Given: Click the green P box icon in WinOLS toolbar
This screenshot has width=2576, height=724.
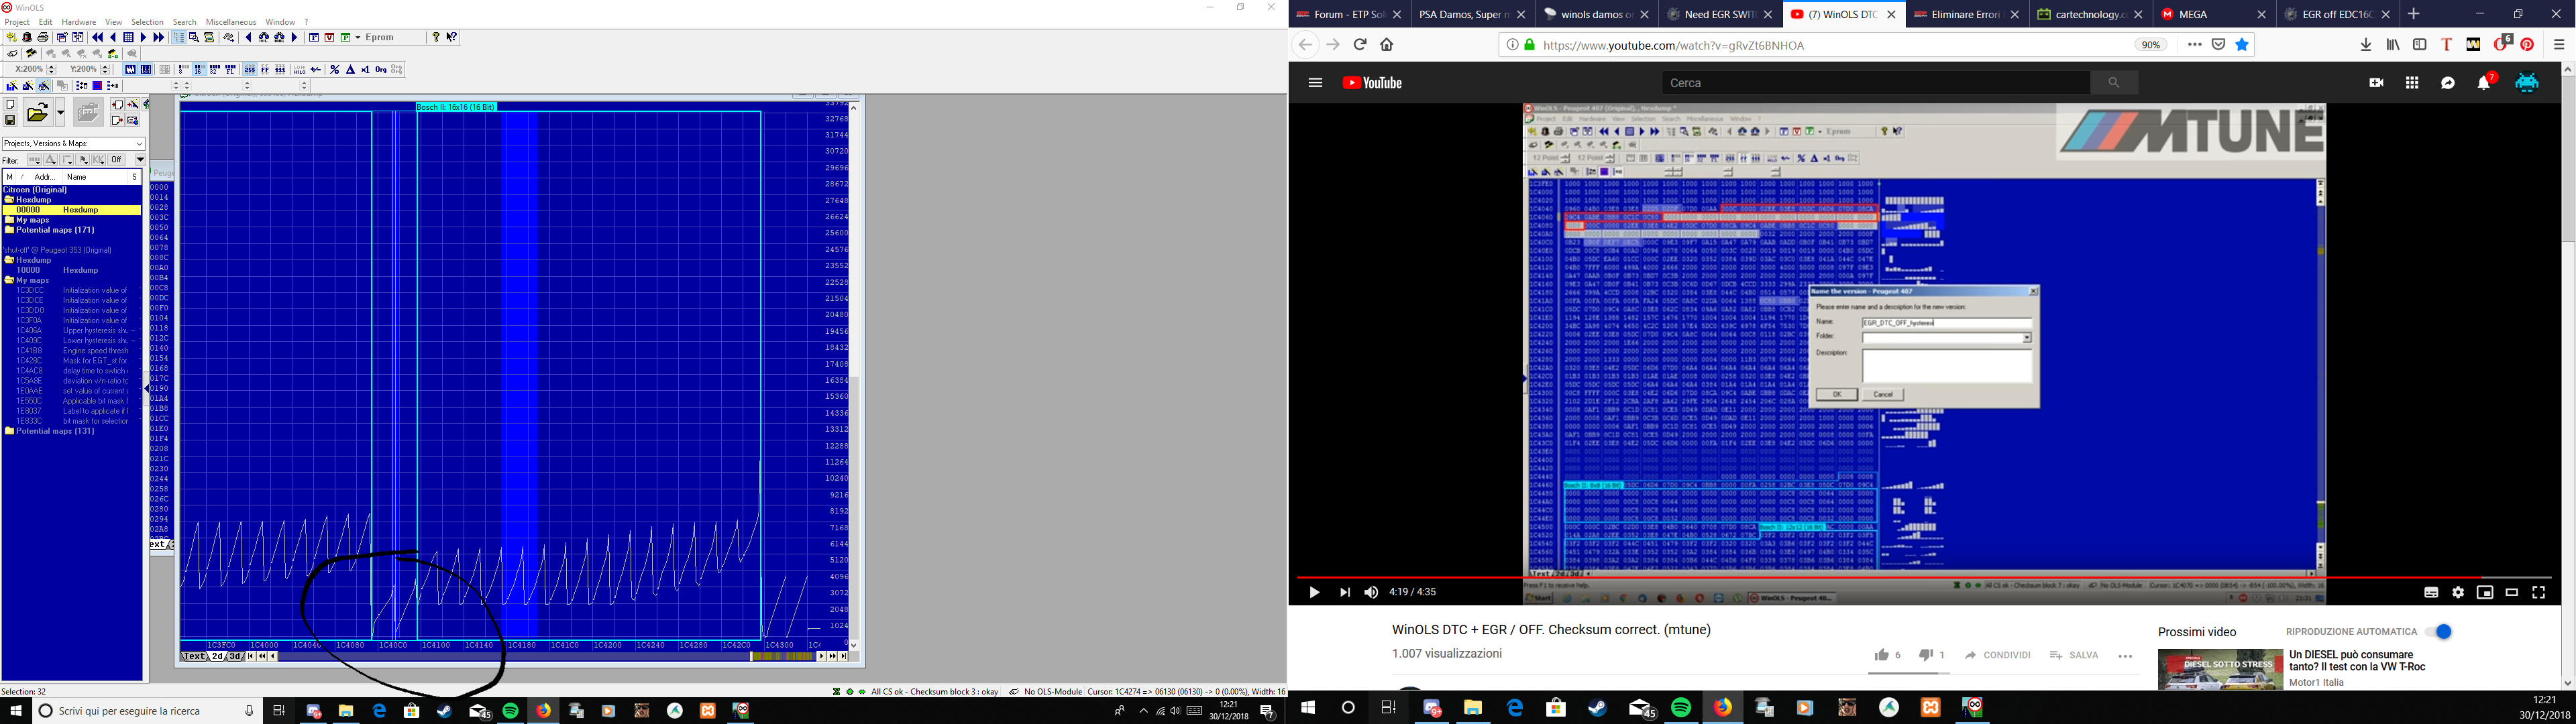Looking at the screenshot, I should click(x=346, y=38).
